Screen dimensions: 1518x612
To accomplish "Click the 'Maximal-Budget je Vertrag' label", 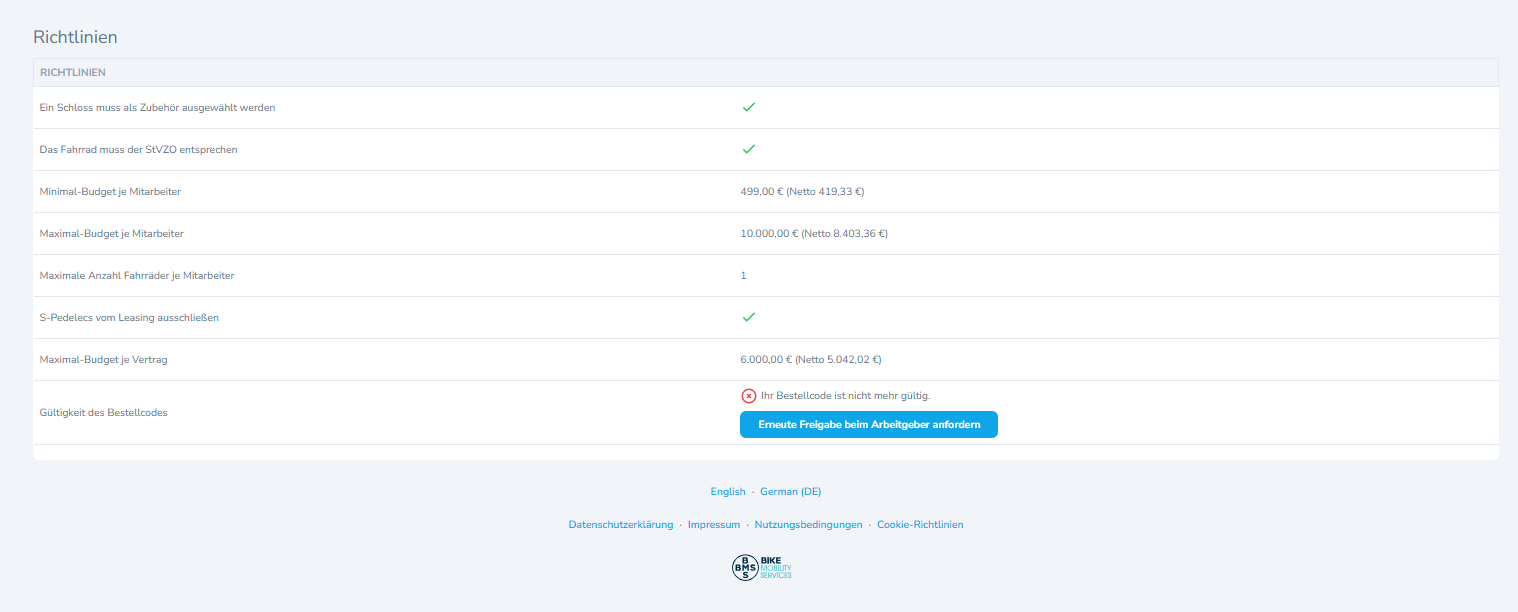I will click(103, 359).
